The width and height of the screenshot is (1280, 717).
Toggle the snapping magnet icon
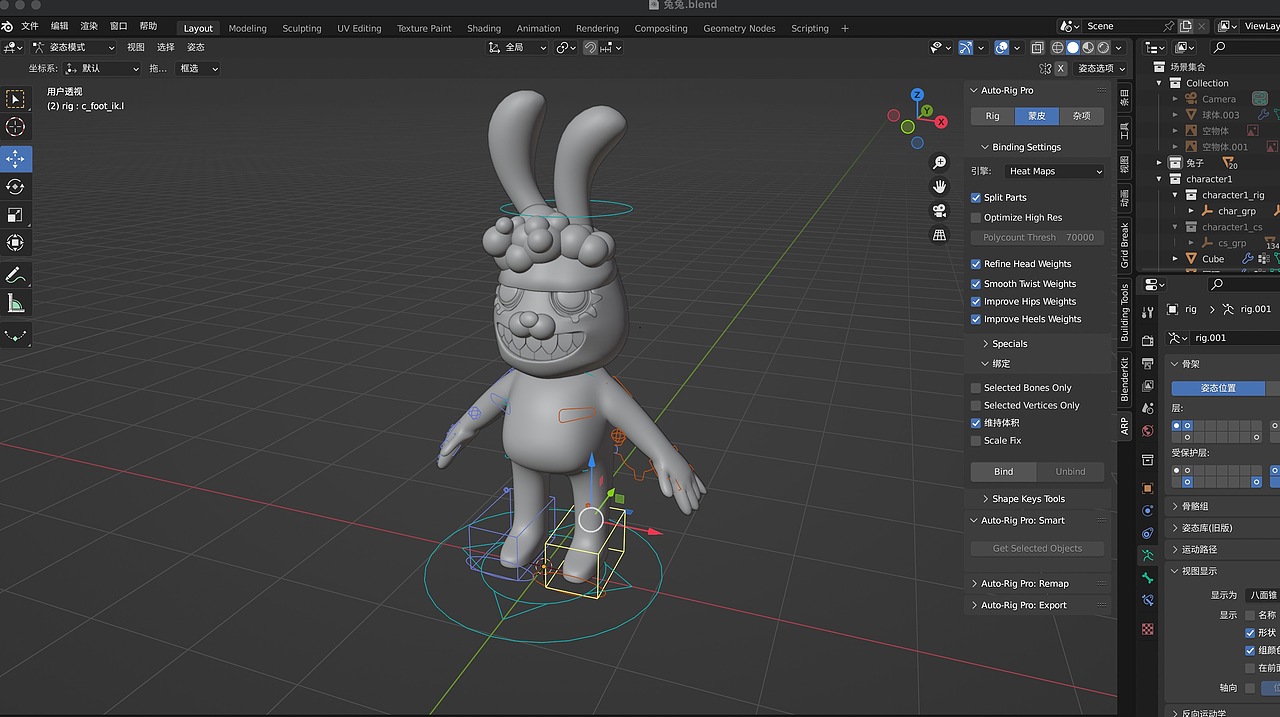(x=589, y=47)
